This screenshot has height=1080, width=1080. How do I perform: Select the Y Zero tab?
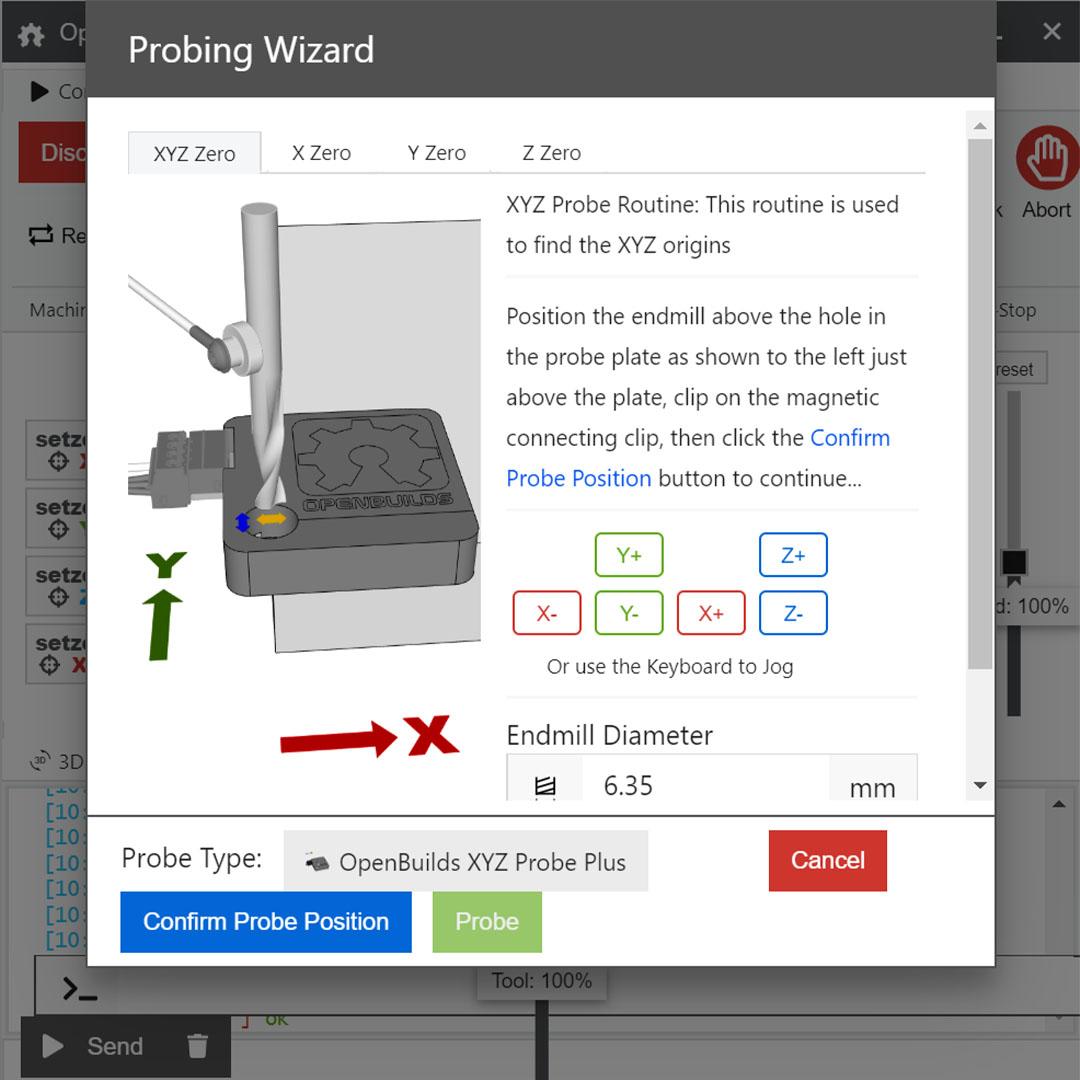(x=436, y=152)
